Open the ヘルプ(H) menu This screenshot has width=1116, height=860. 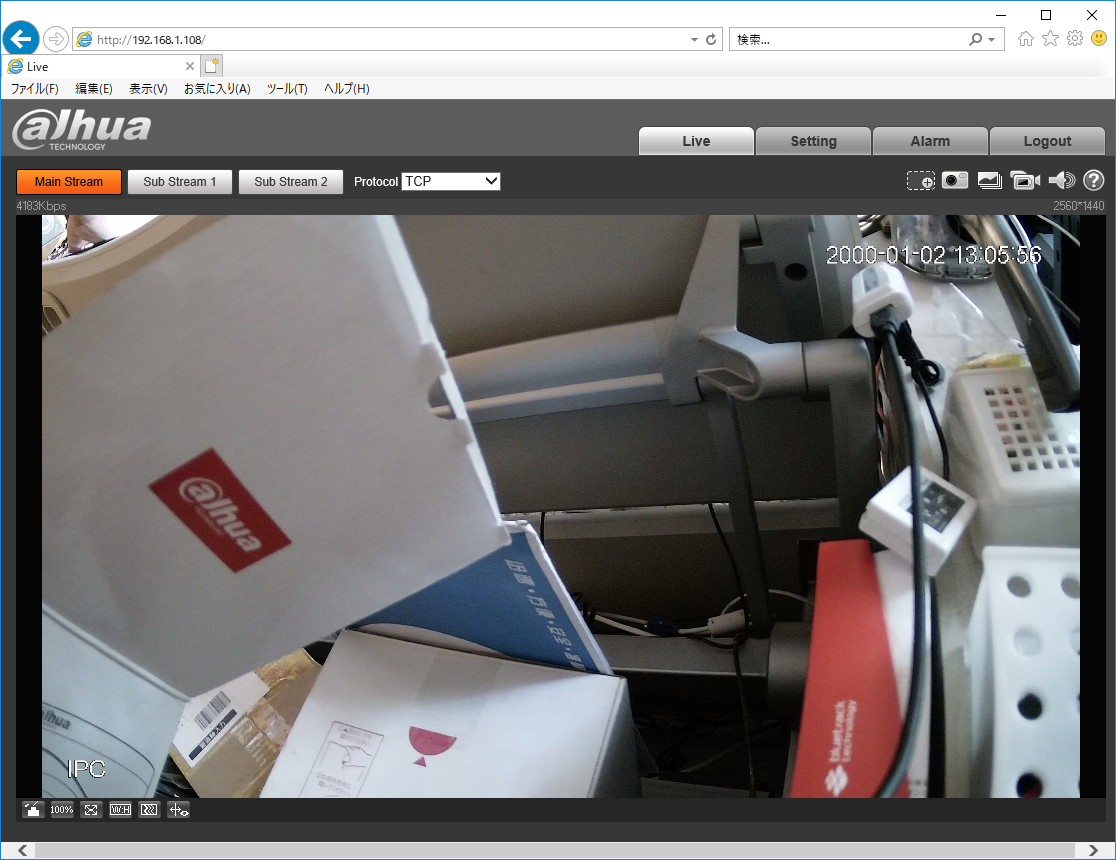click(x=347, y=88)
